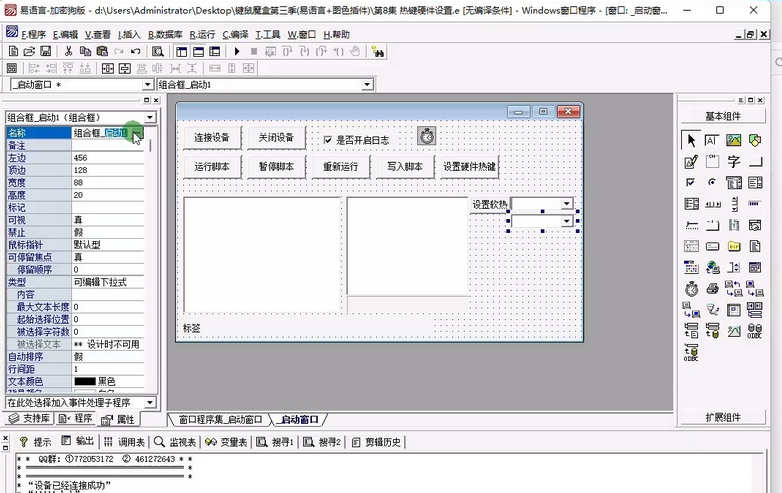Select the hyperlink globe component icon
This screenshot has width=782, height=493.
point(712,267)
